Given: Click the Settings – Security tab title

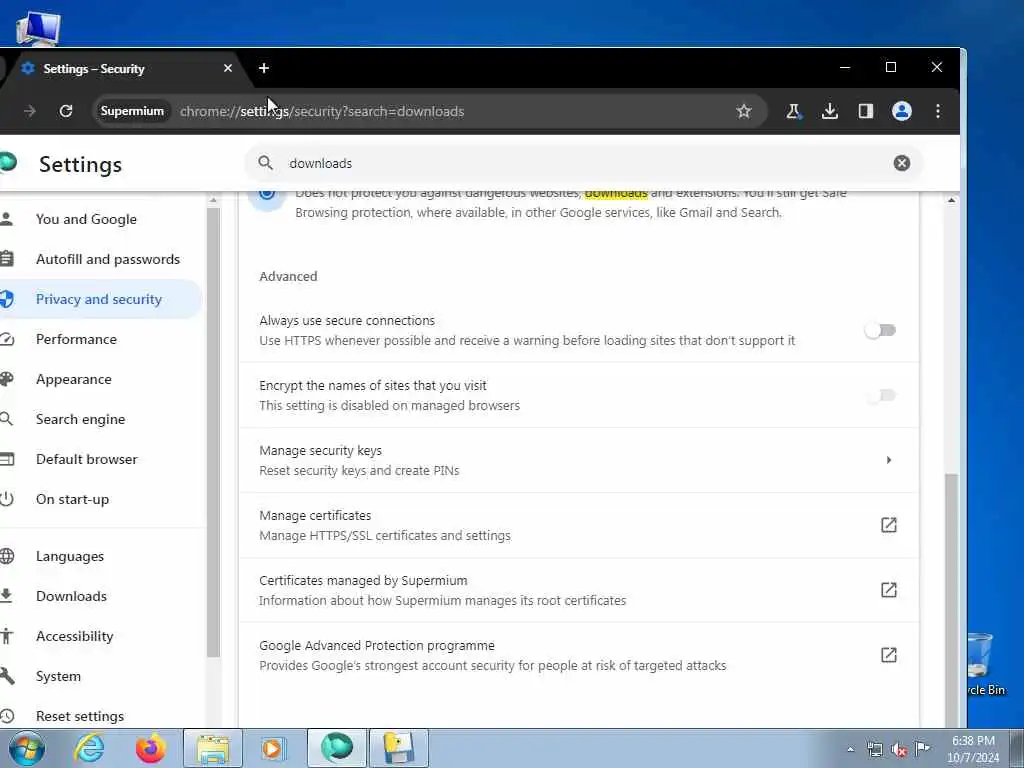Looking at the screenshot, I should 93,69.
